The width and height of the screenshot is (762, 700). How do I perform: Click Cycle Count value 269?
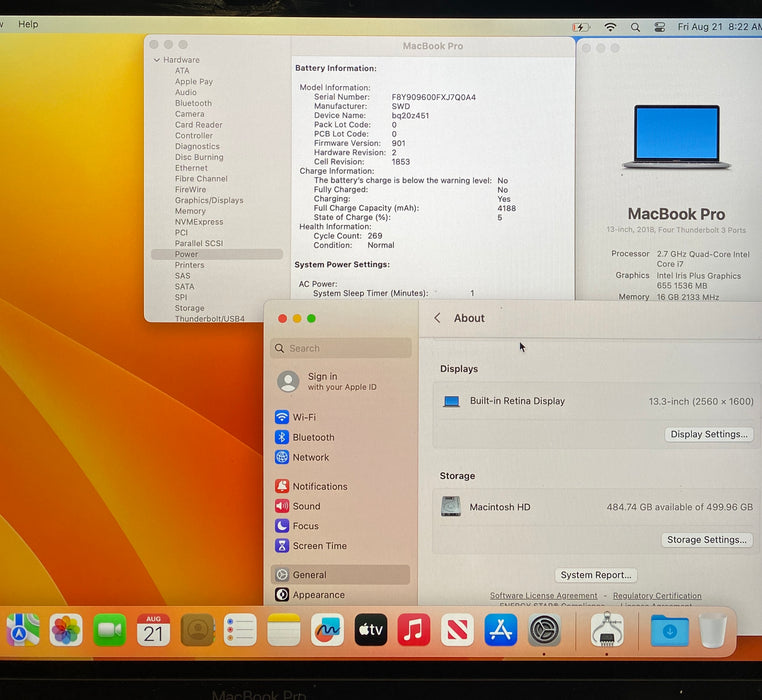(375, 236)
